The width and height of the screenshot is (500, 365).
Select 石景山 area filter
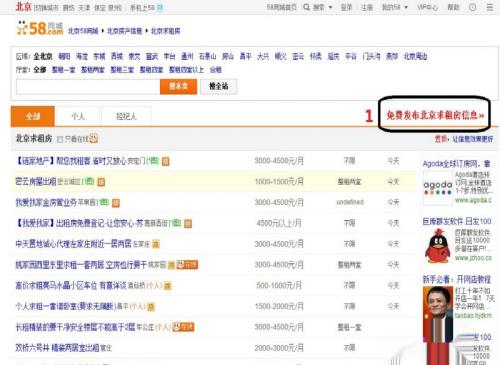pyautogui.click(x=207, y=56)
